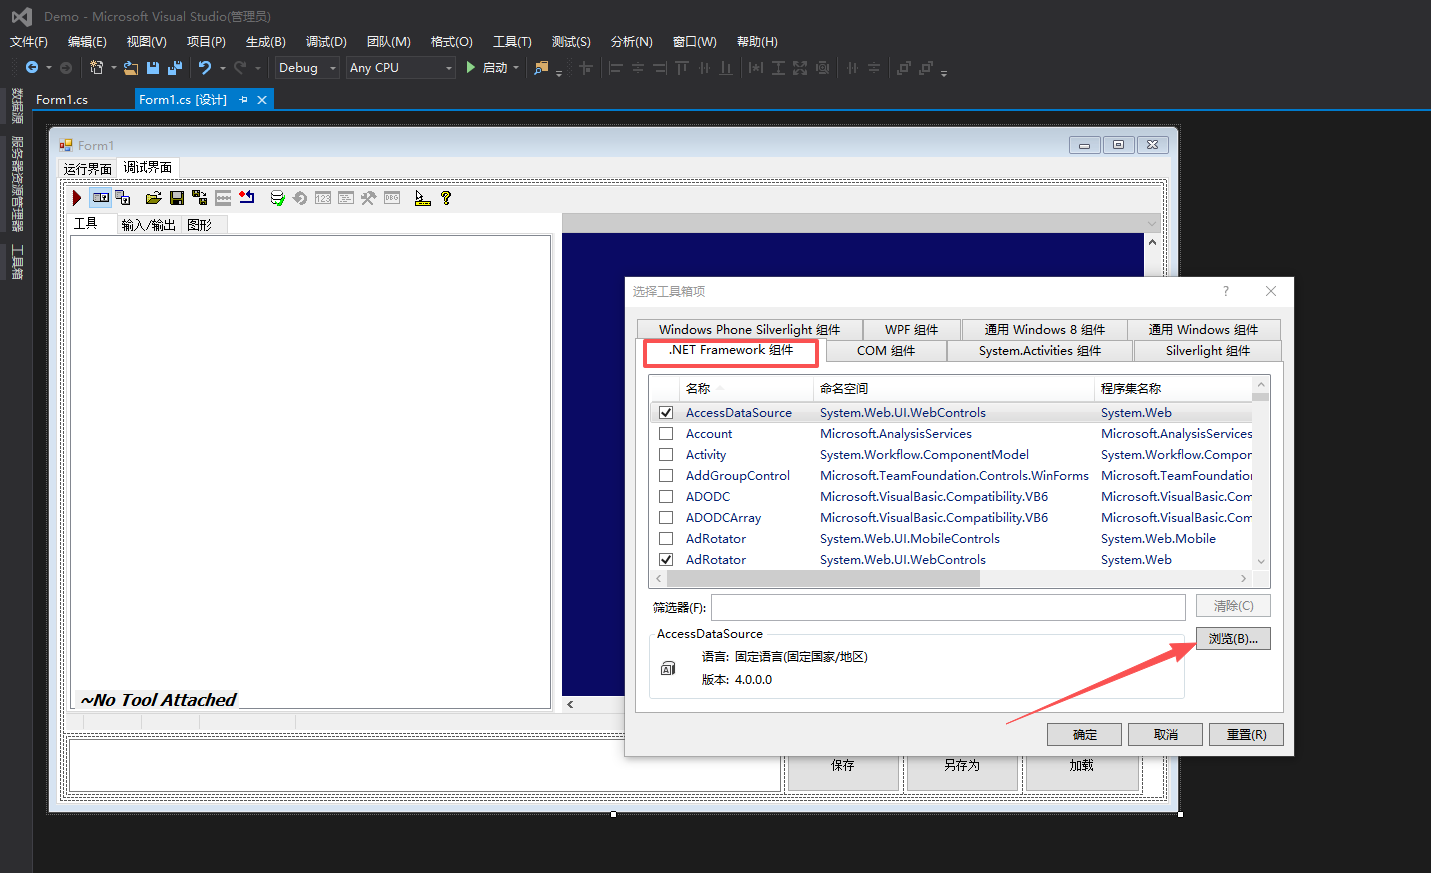The height and width of the screenshot is (873, 1431).
Task: Check the Activity component checkbox
Action: click(x=666, y=454)
